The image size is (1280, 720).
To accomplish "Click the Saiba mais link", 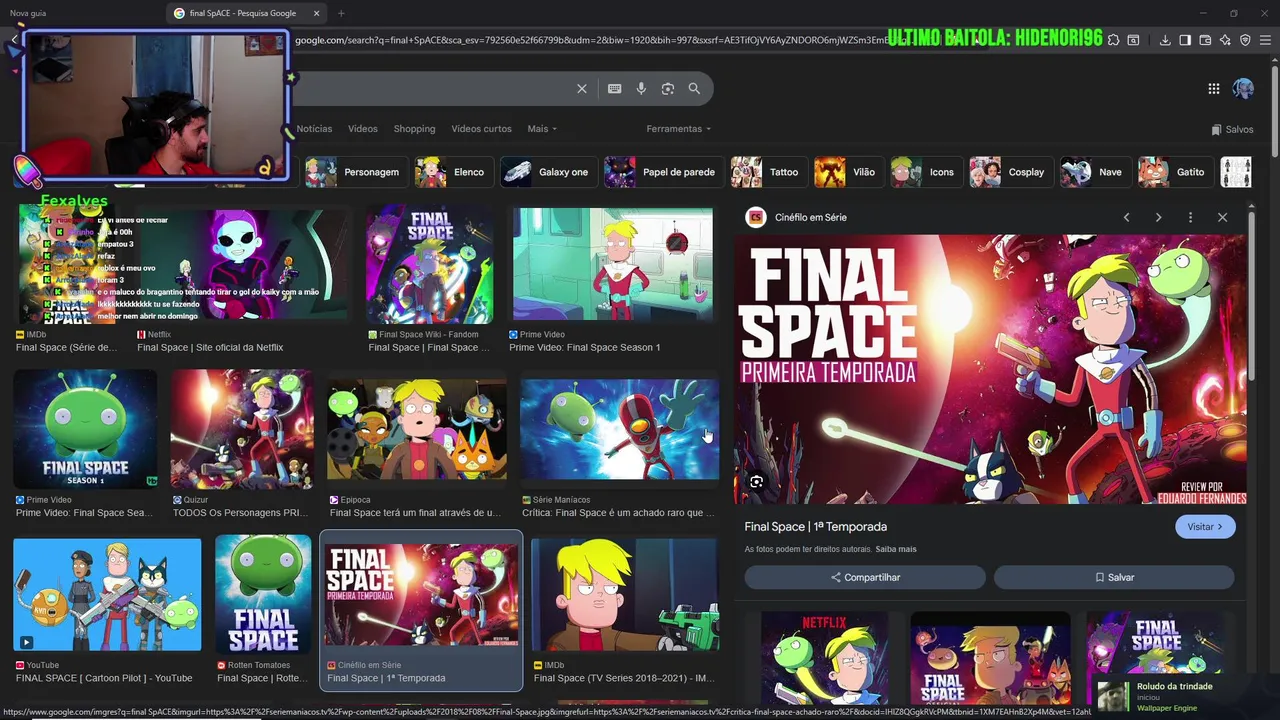I will [896, 549].
